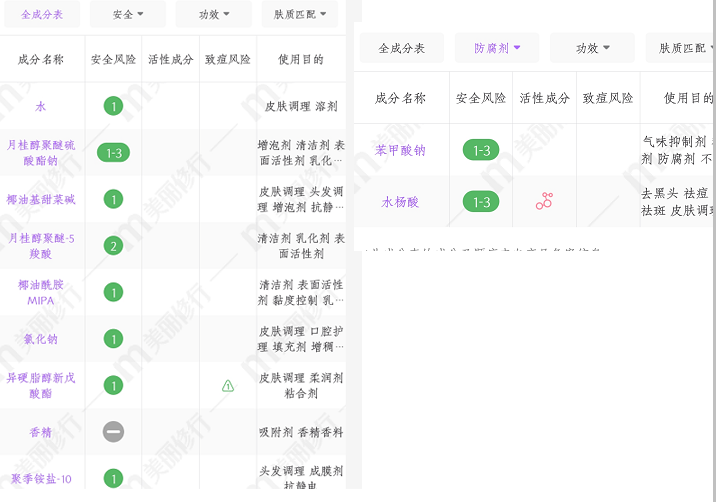This screenshot has width=716, height=502.
Task: Click gray no-data badge for 香精
Action: (x=113, y=432)
